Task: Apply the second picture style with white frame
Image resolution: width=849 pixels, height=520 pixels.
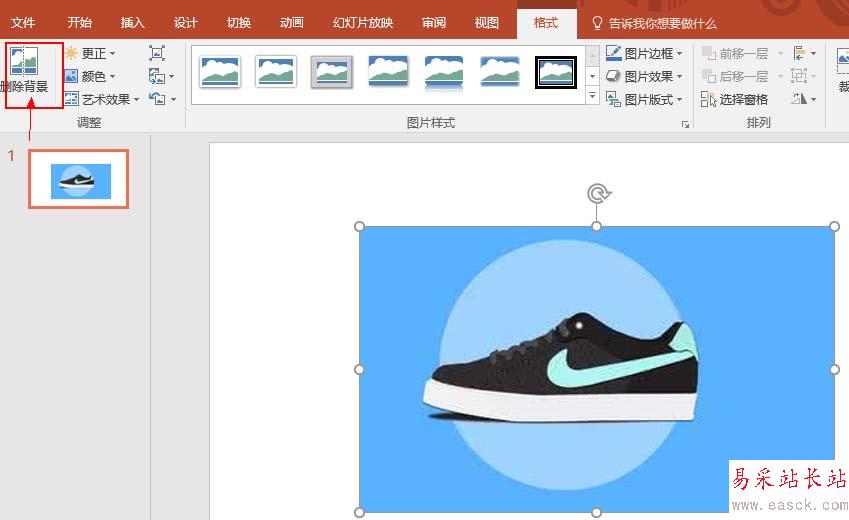Action: [276, 72]
